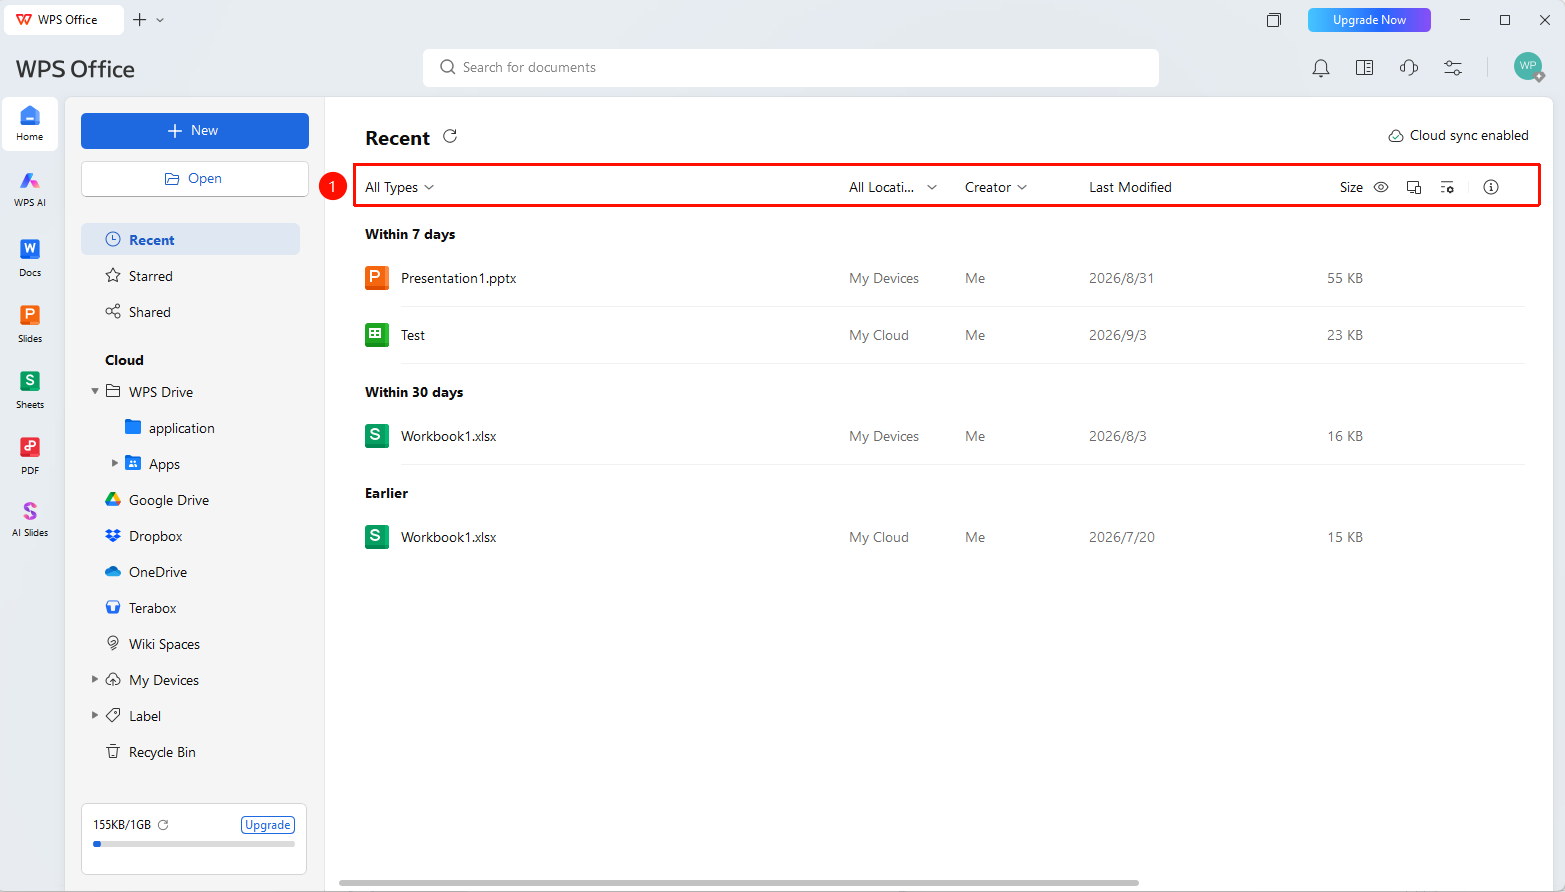This screenshot has width=1565, height=892.
Task: Refresh the Recent file list
Action: coord(450,136)
